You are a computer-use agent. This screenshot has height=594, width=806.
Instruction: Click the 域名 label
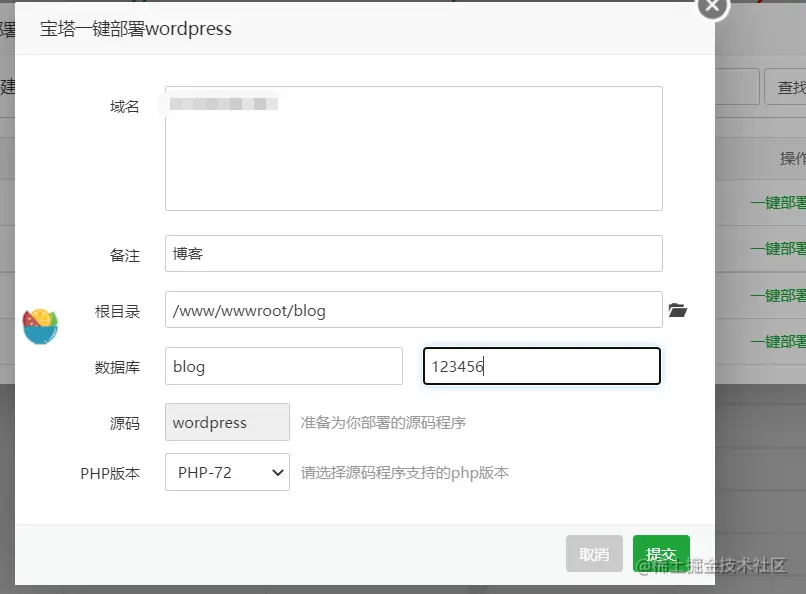tap(124, 106)
